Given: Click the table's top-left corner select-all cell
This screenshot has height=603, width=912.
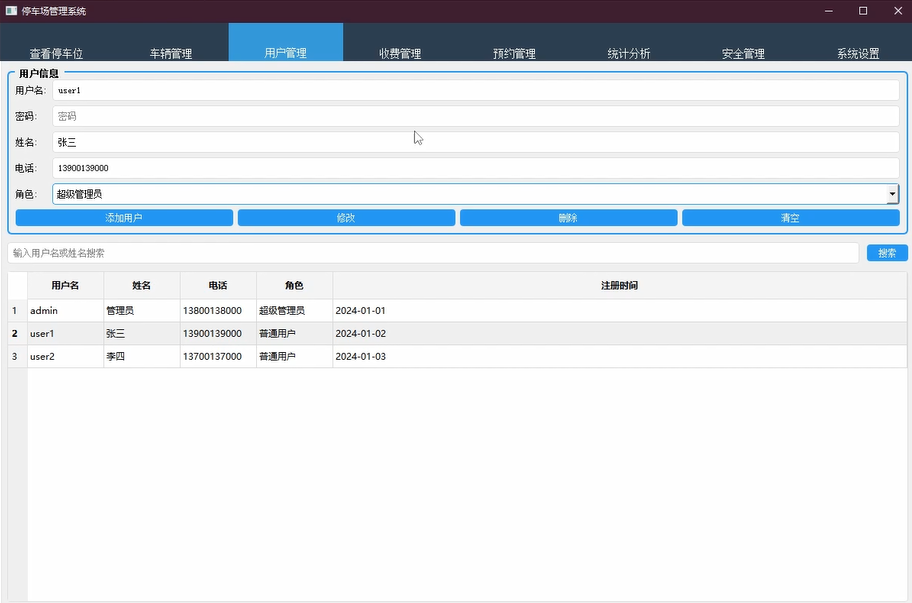Looking at the screenshot, I should (17, 286).
